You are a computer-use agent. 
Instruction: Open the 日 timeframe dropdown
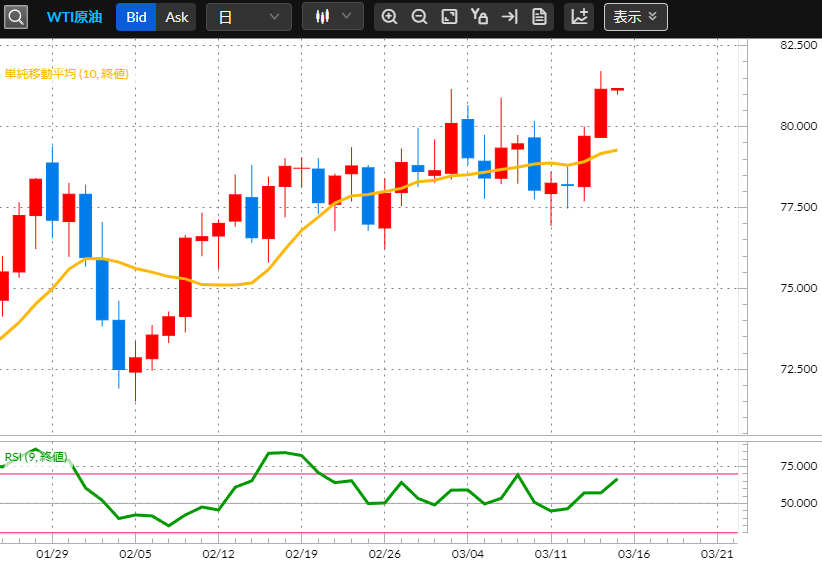point(249,17)
